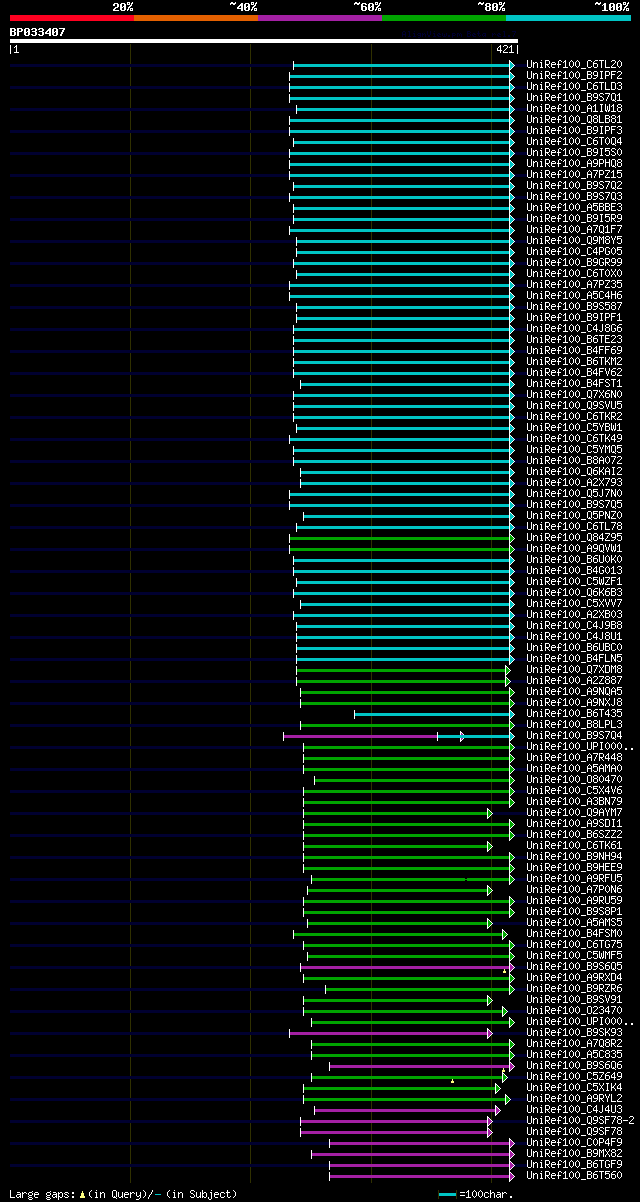Select hit label UniRef100_B8A072

574,460
